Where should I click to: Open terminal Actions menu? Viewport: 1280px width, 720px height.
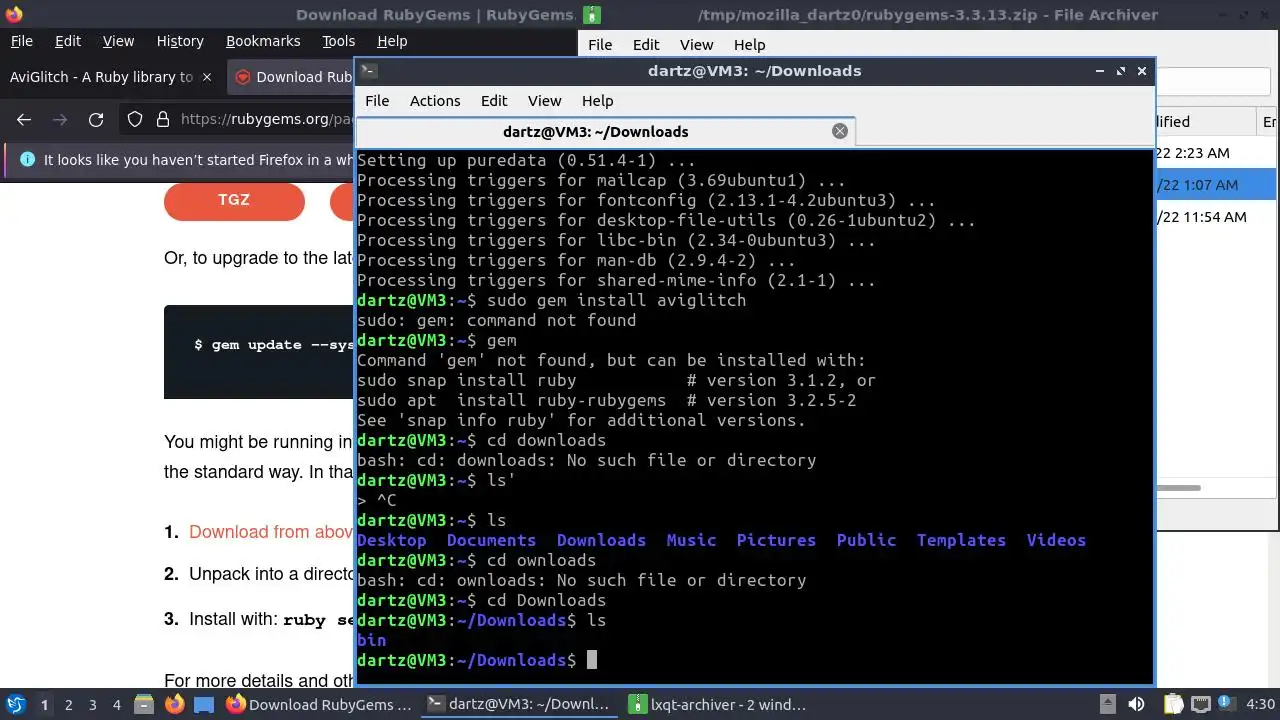435,101
